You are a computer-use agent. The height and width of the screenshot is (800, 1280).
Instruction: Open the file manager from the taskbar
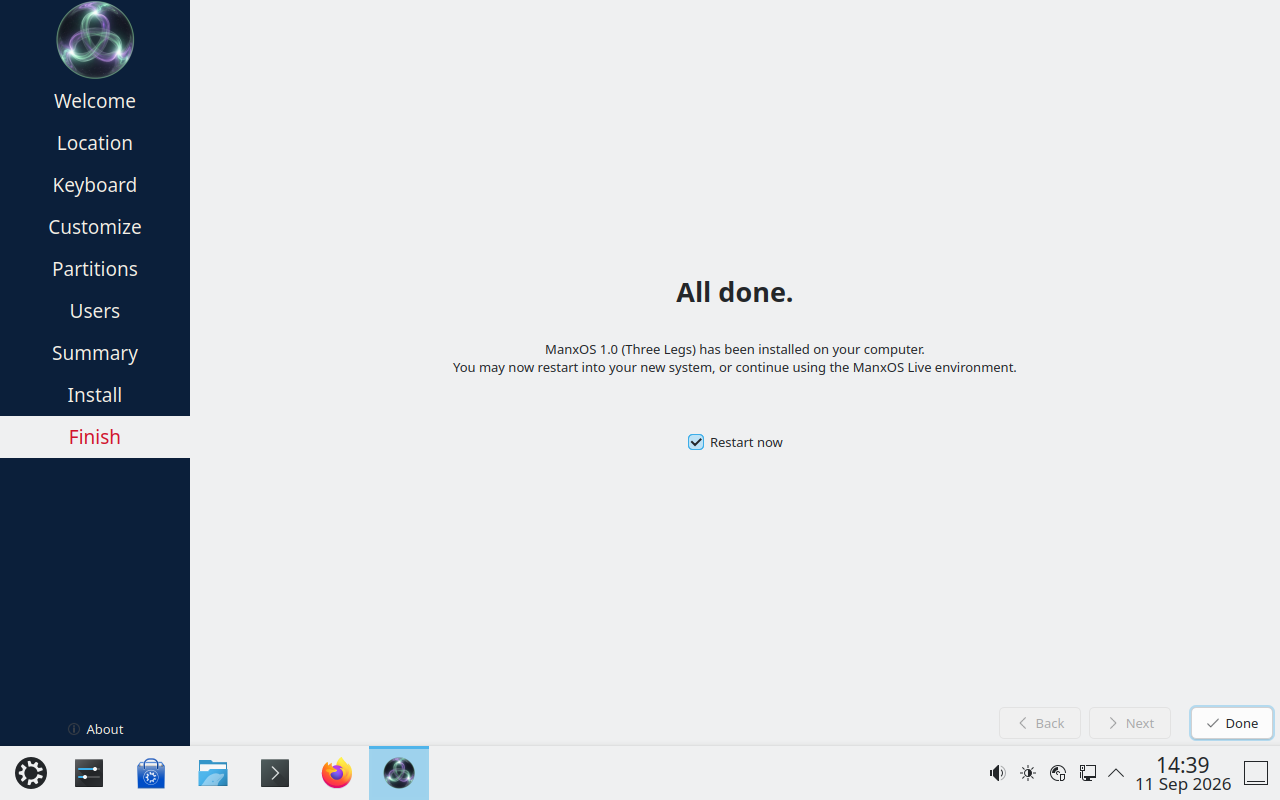pyautogui.click(x=213, y=773)
